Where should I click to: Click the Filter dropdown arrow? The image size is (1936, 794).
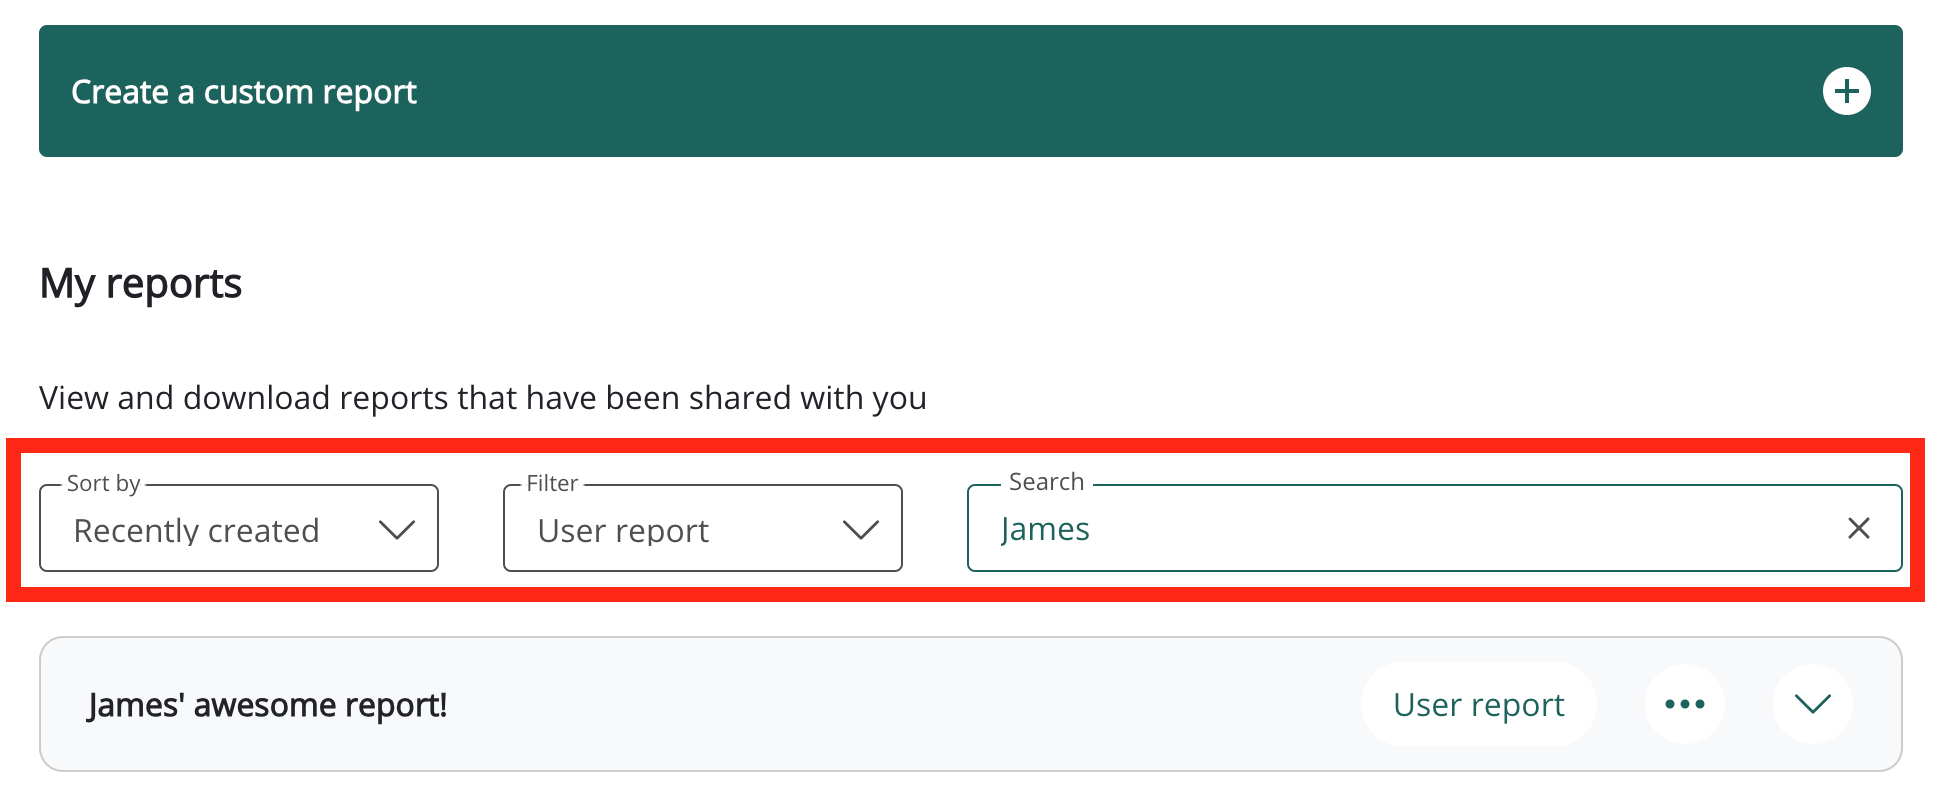860,530
